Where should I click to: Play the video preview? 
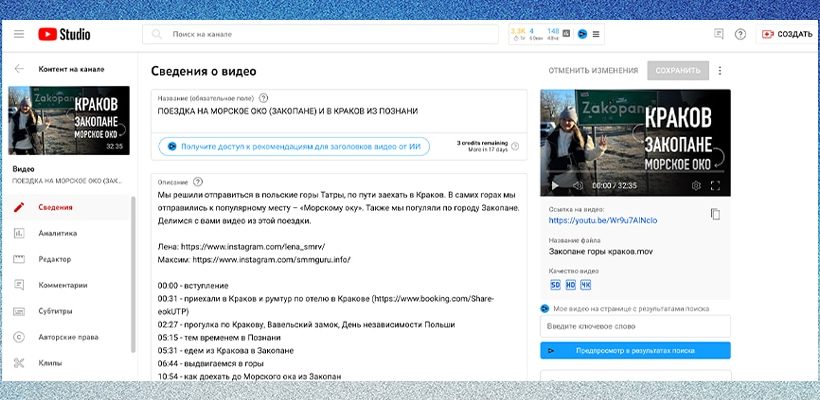pos(556,186)
